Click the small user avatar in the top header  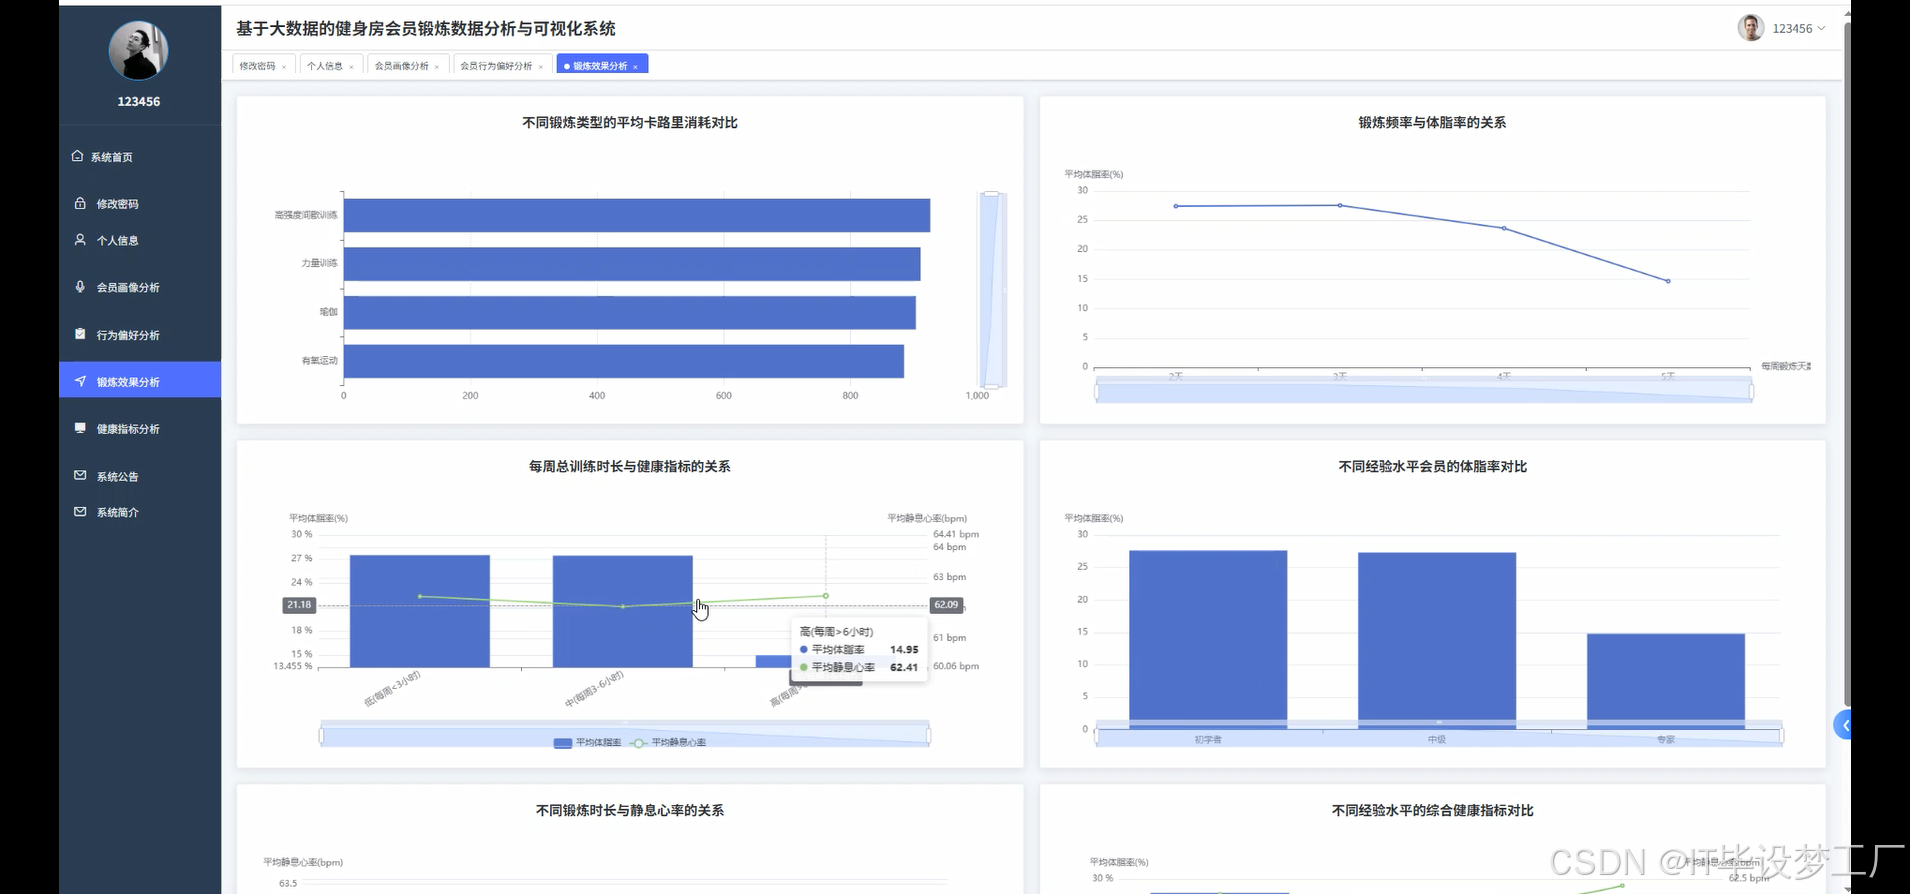pos(1751,28)
